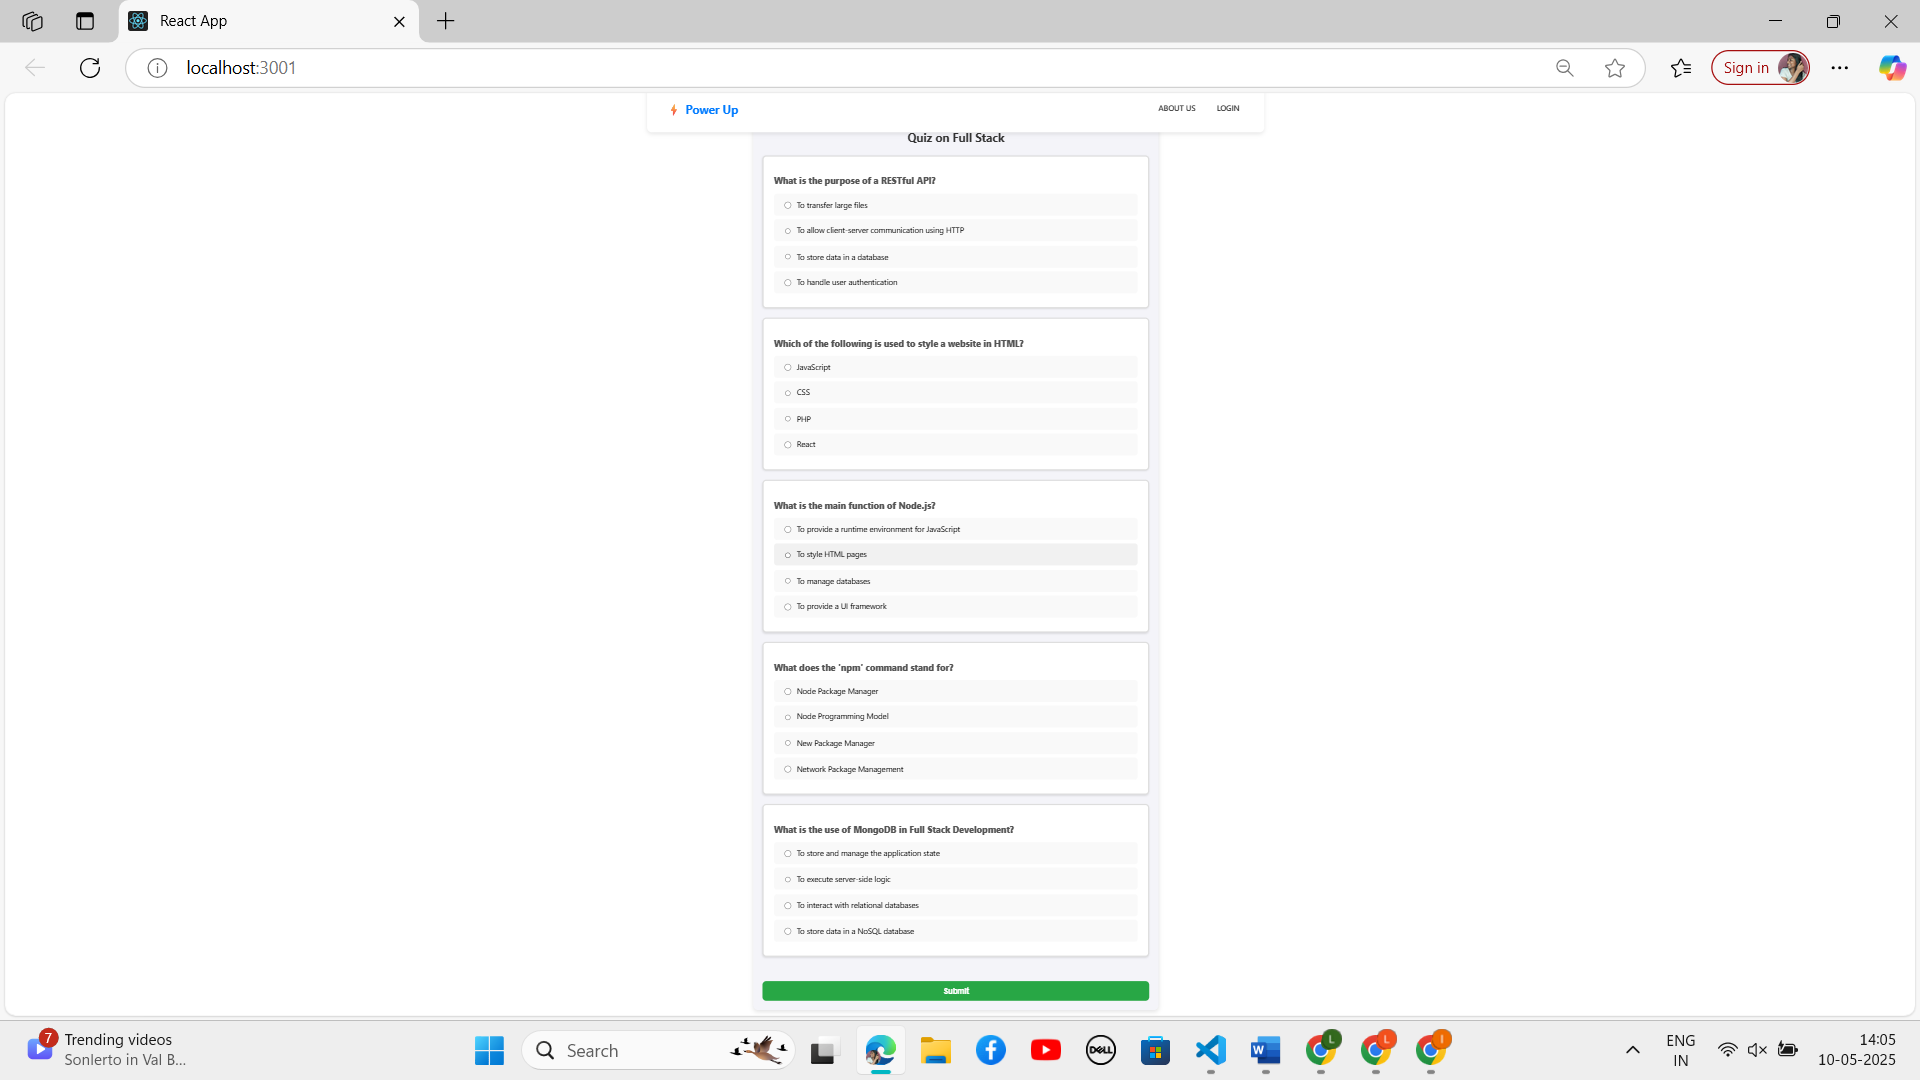Image resolution: width=1920 pixels, height=1080 pixels.
Task: Pick 'To store data in a NoSQL database'
Action: click(x=788, y=932)
